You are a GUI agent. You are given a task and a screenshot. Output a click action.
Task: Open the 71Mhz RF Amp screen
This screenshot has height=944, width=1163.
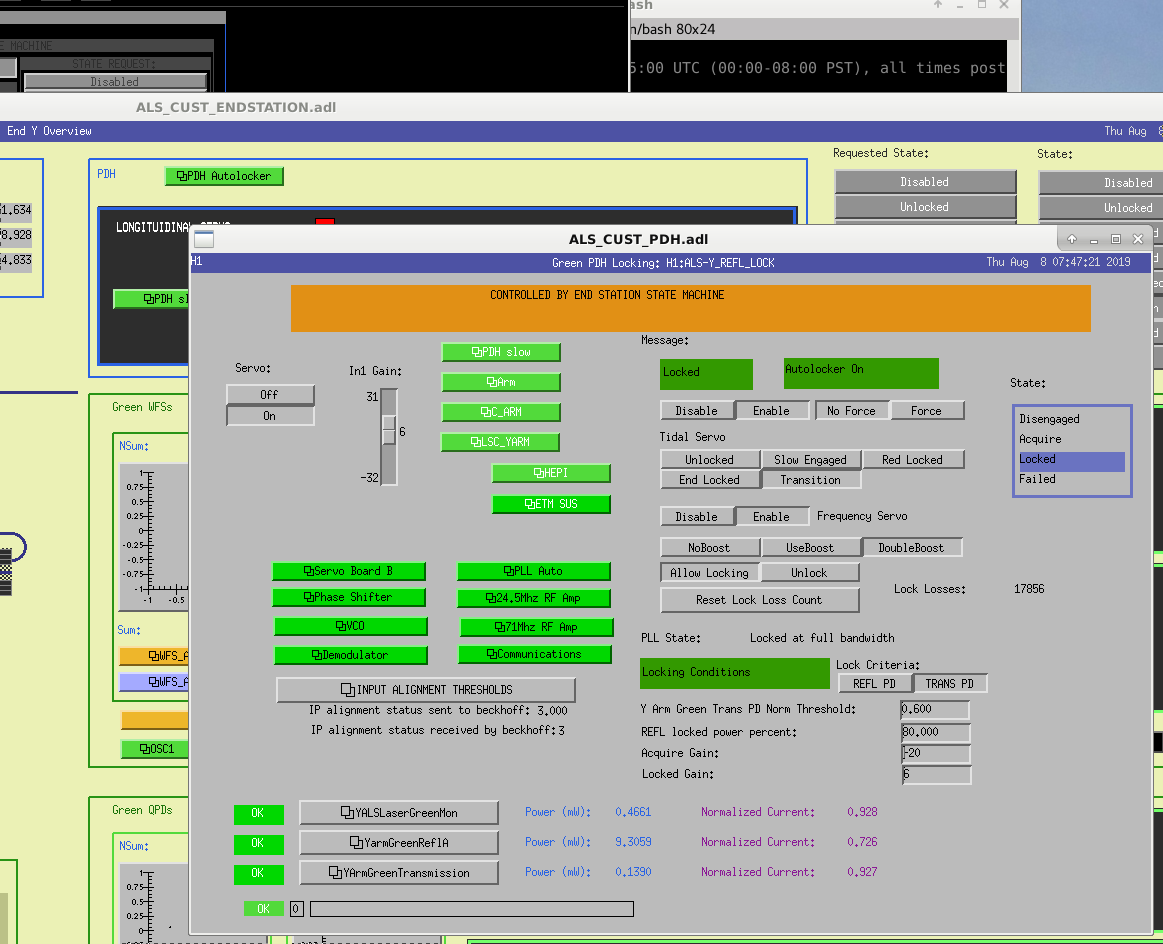[x=537, y=627]
